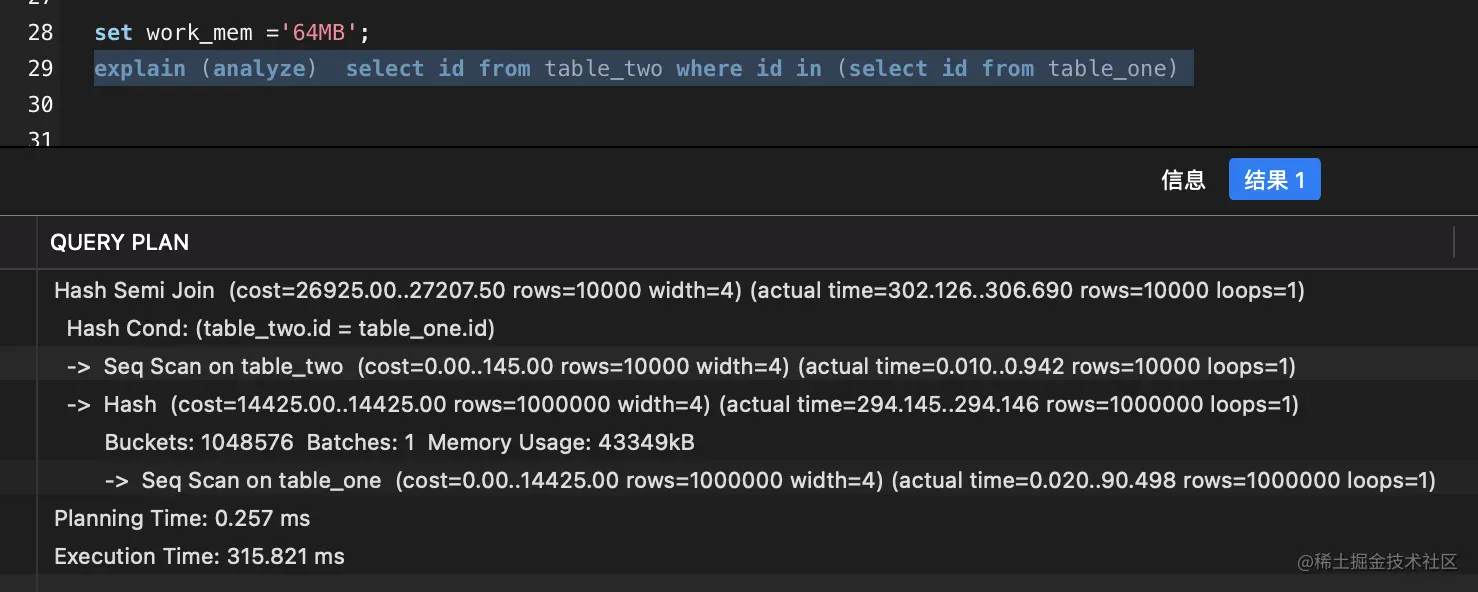Select the Execution Time result row
Image resolution: width=1478 pixels, height=592 pixels.
199,557
